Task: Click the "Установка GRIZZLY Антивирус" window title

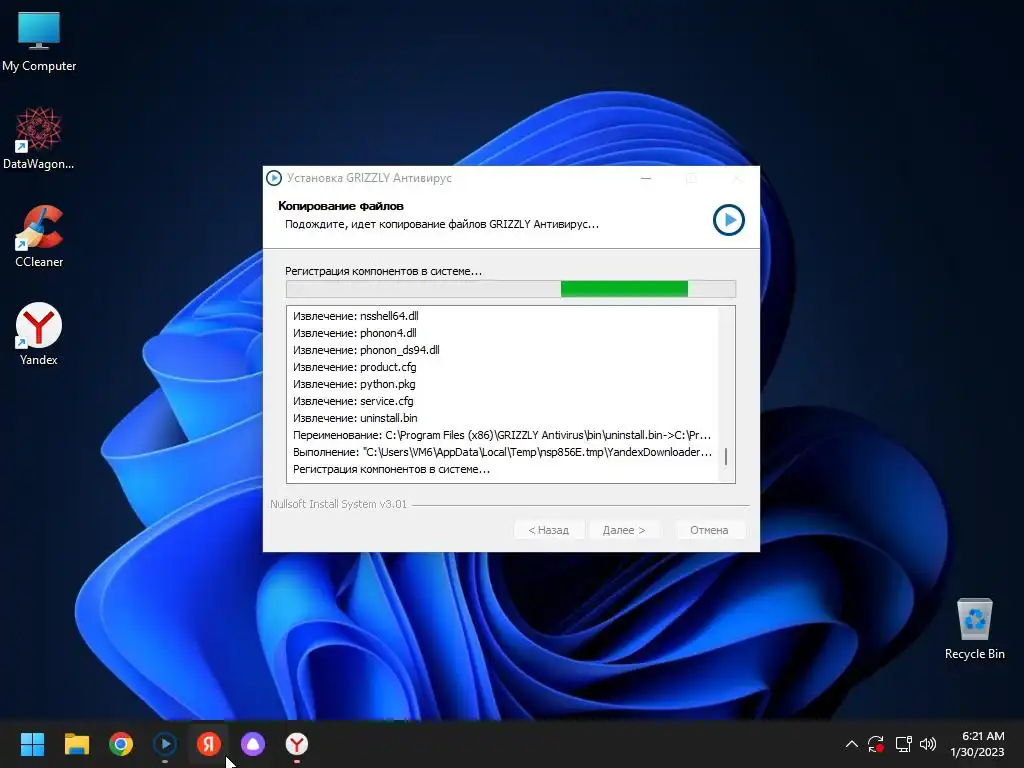Action: [369, 178]
